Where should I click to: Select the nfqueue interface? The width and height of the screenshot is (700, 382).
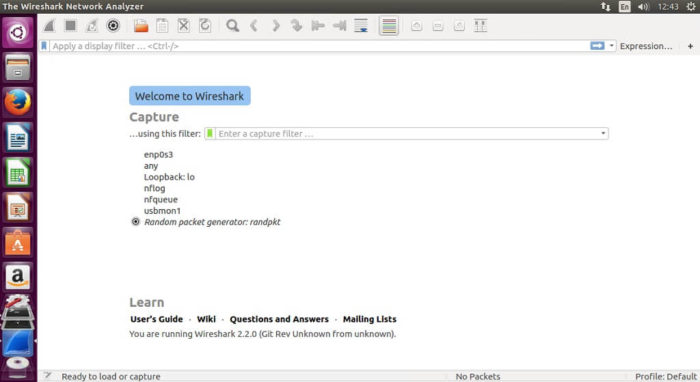(161, 199)
